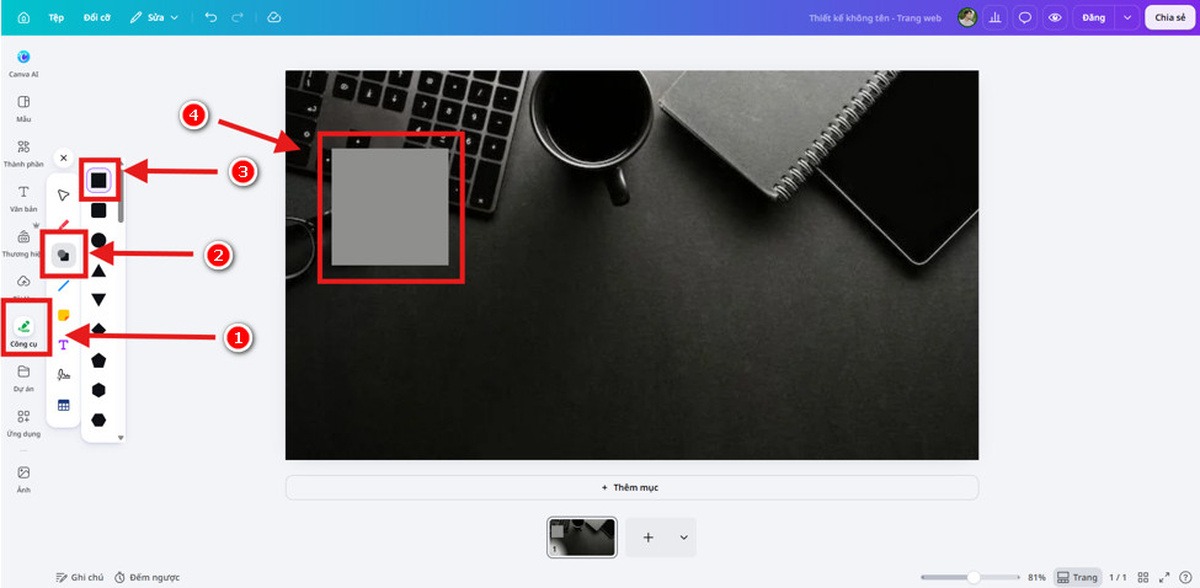Open the analytics bar chart icon
1200x588 pixels.
[995, 17]
